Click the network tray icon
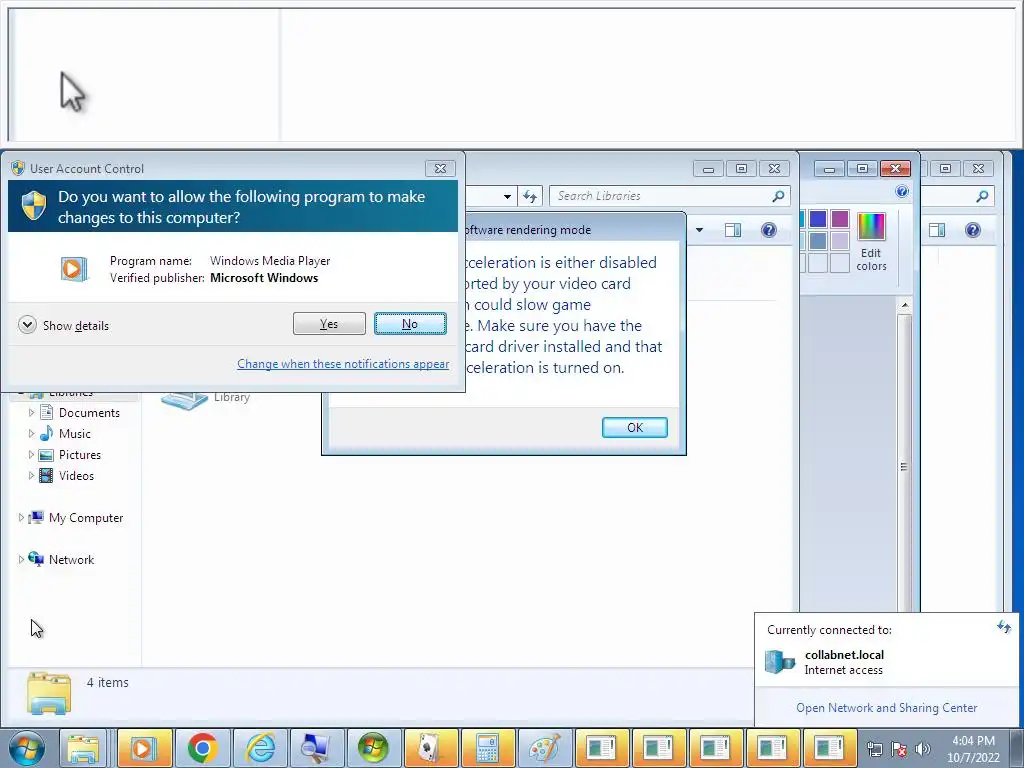 click(874, 749)
